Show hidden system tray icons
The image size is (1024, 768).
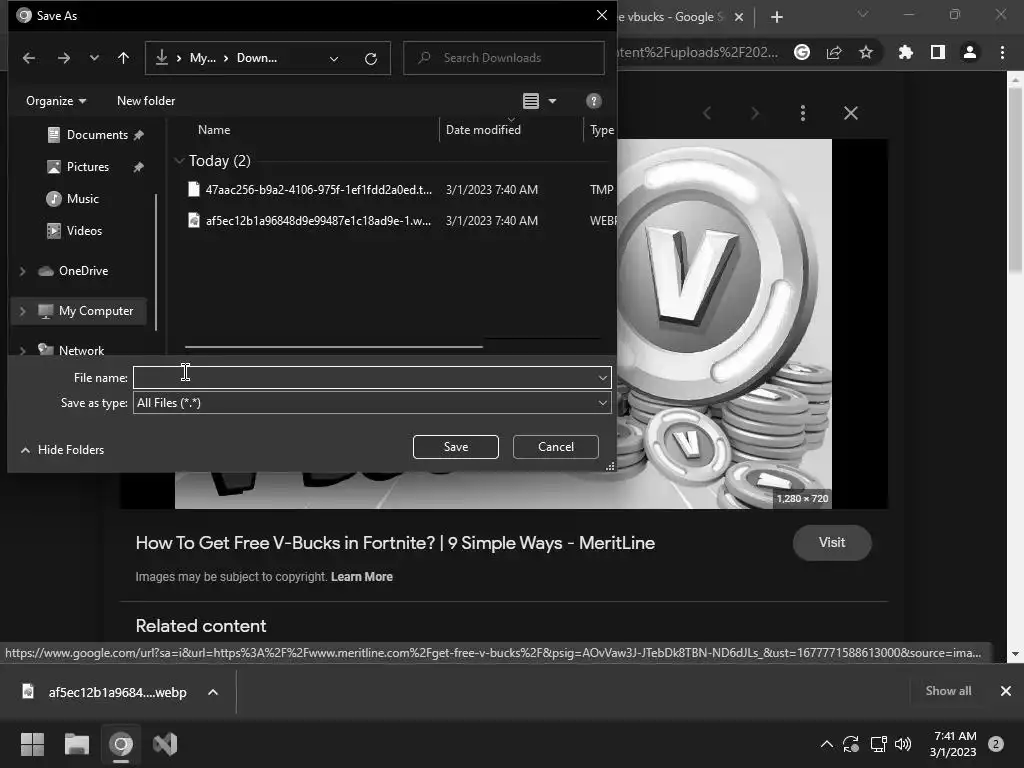[x=826, y=744]
